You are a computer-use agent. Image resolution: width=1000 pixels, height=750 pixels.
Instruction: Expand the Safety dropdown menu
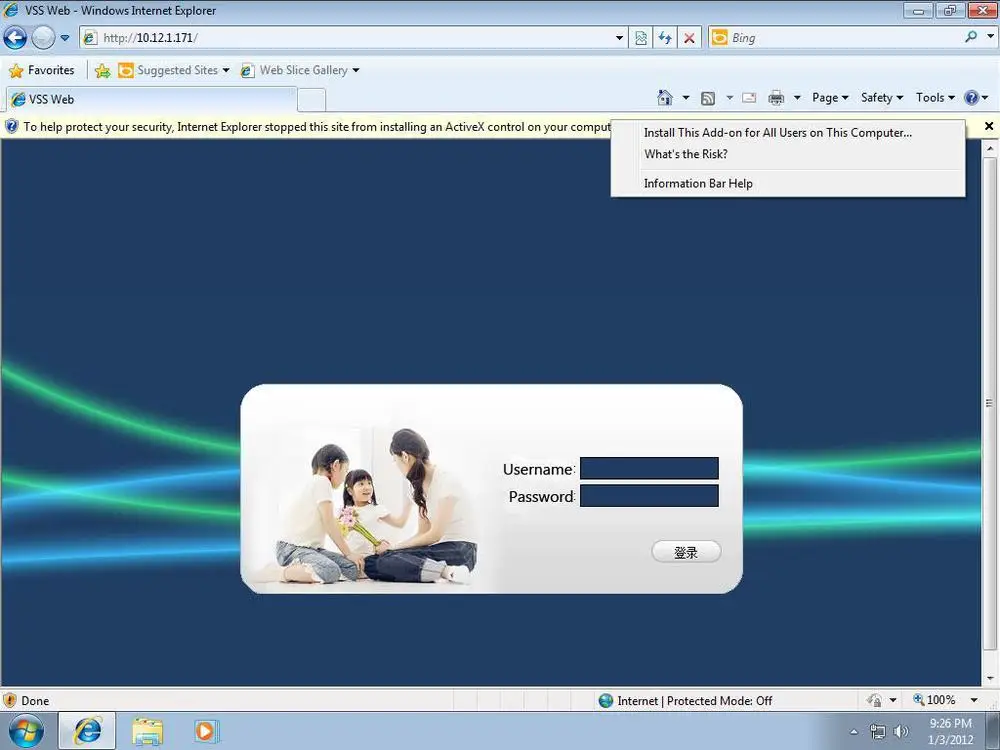point(881,98)
